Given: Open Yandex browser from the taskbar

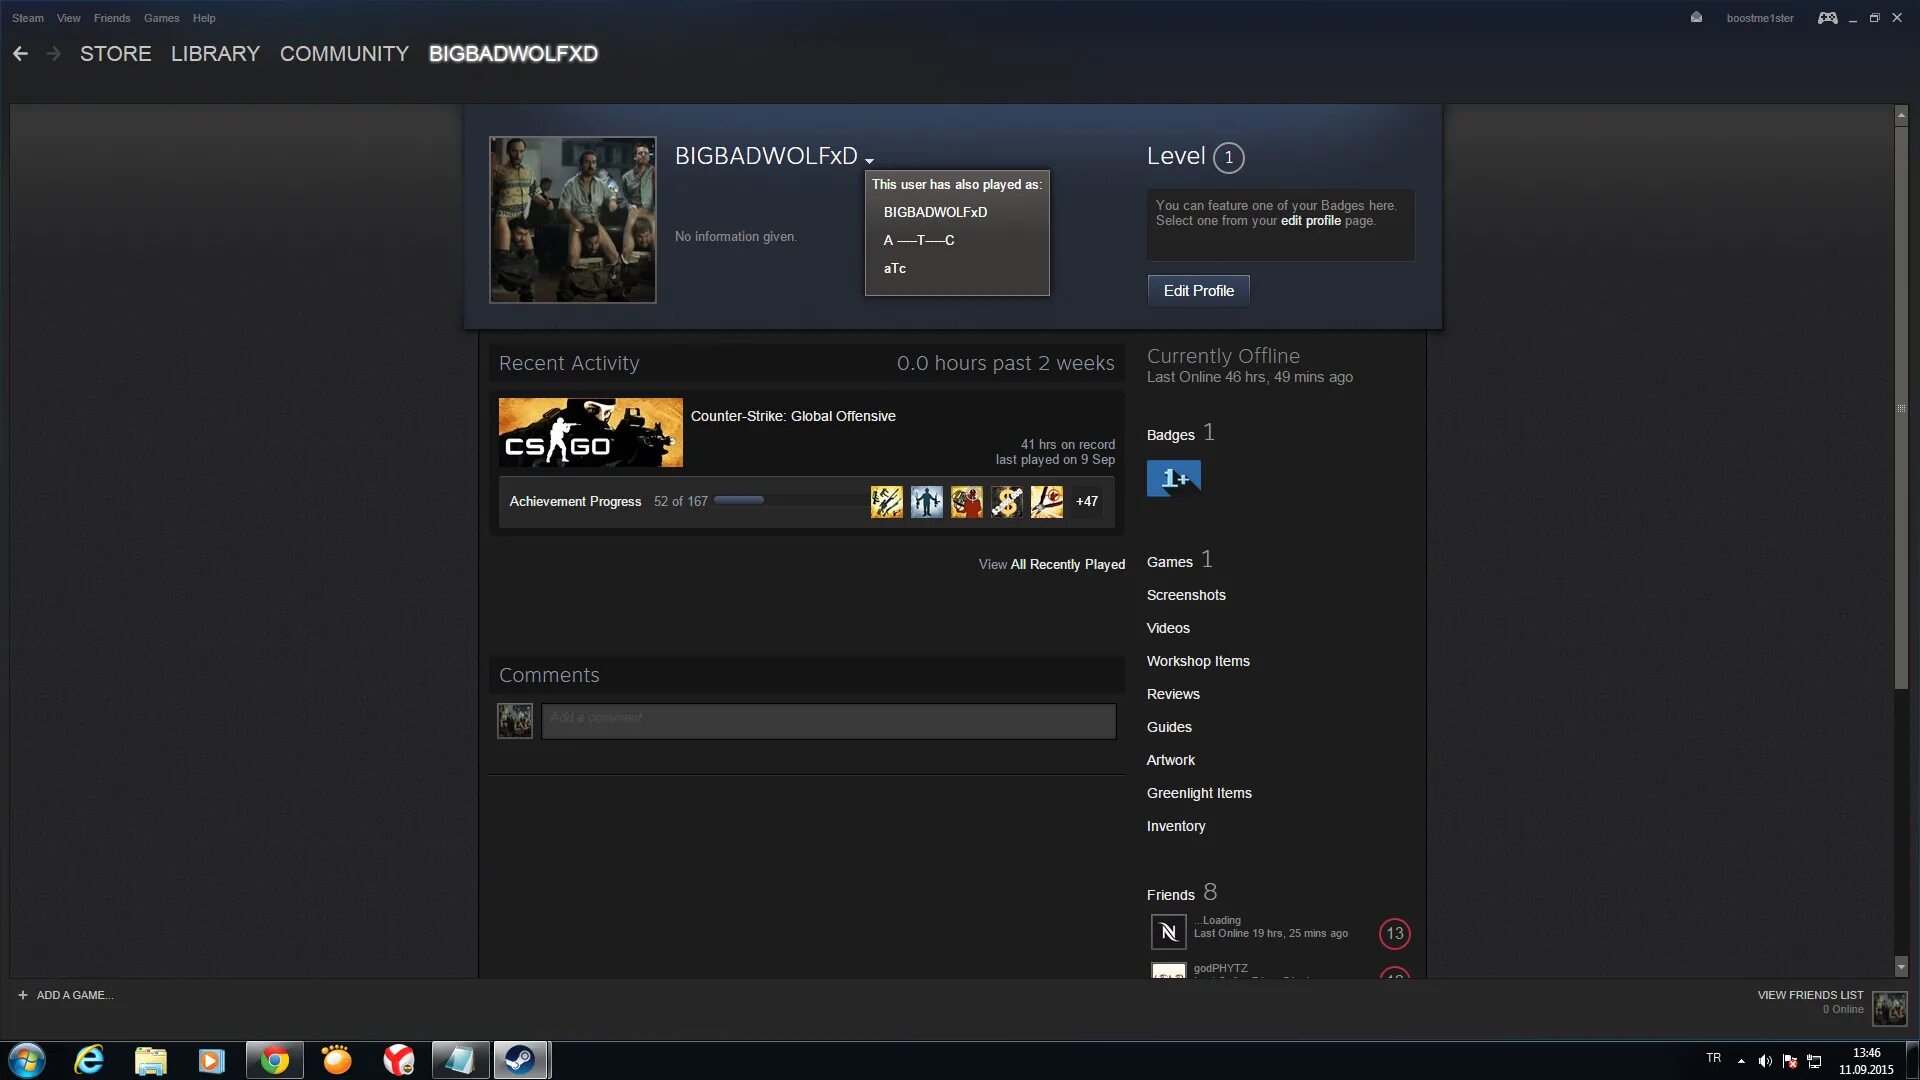Looking at the screenshot, I should pos(398,1060).
